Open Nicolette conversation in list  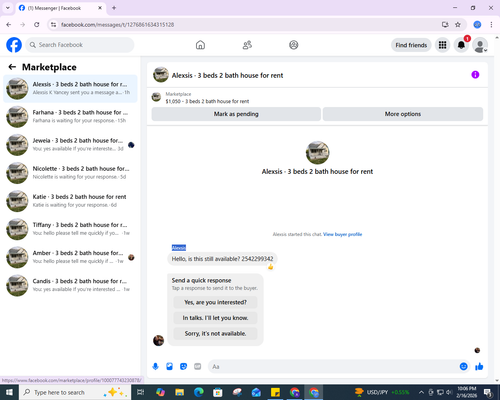click(x=70, y=173)
